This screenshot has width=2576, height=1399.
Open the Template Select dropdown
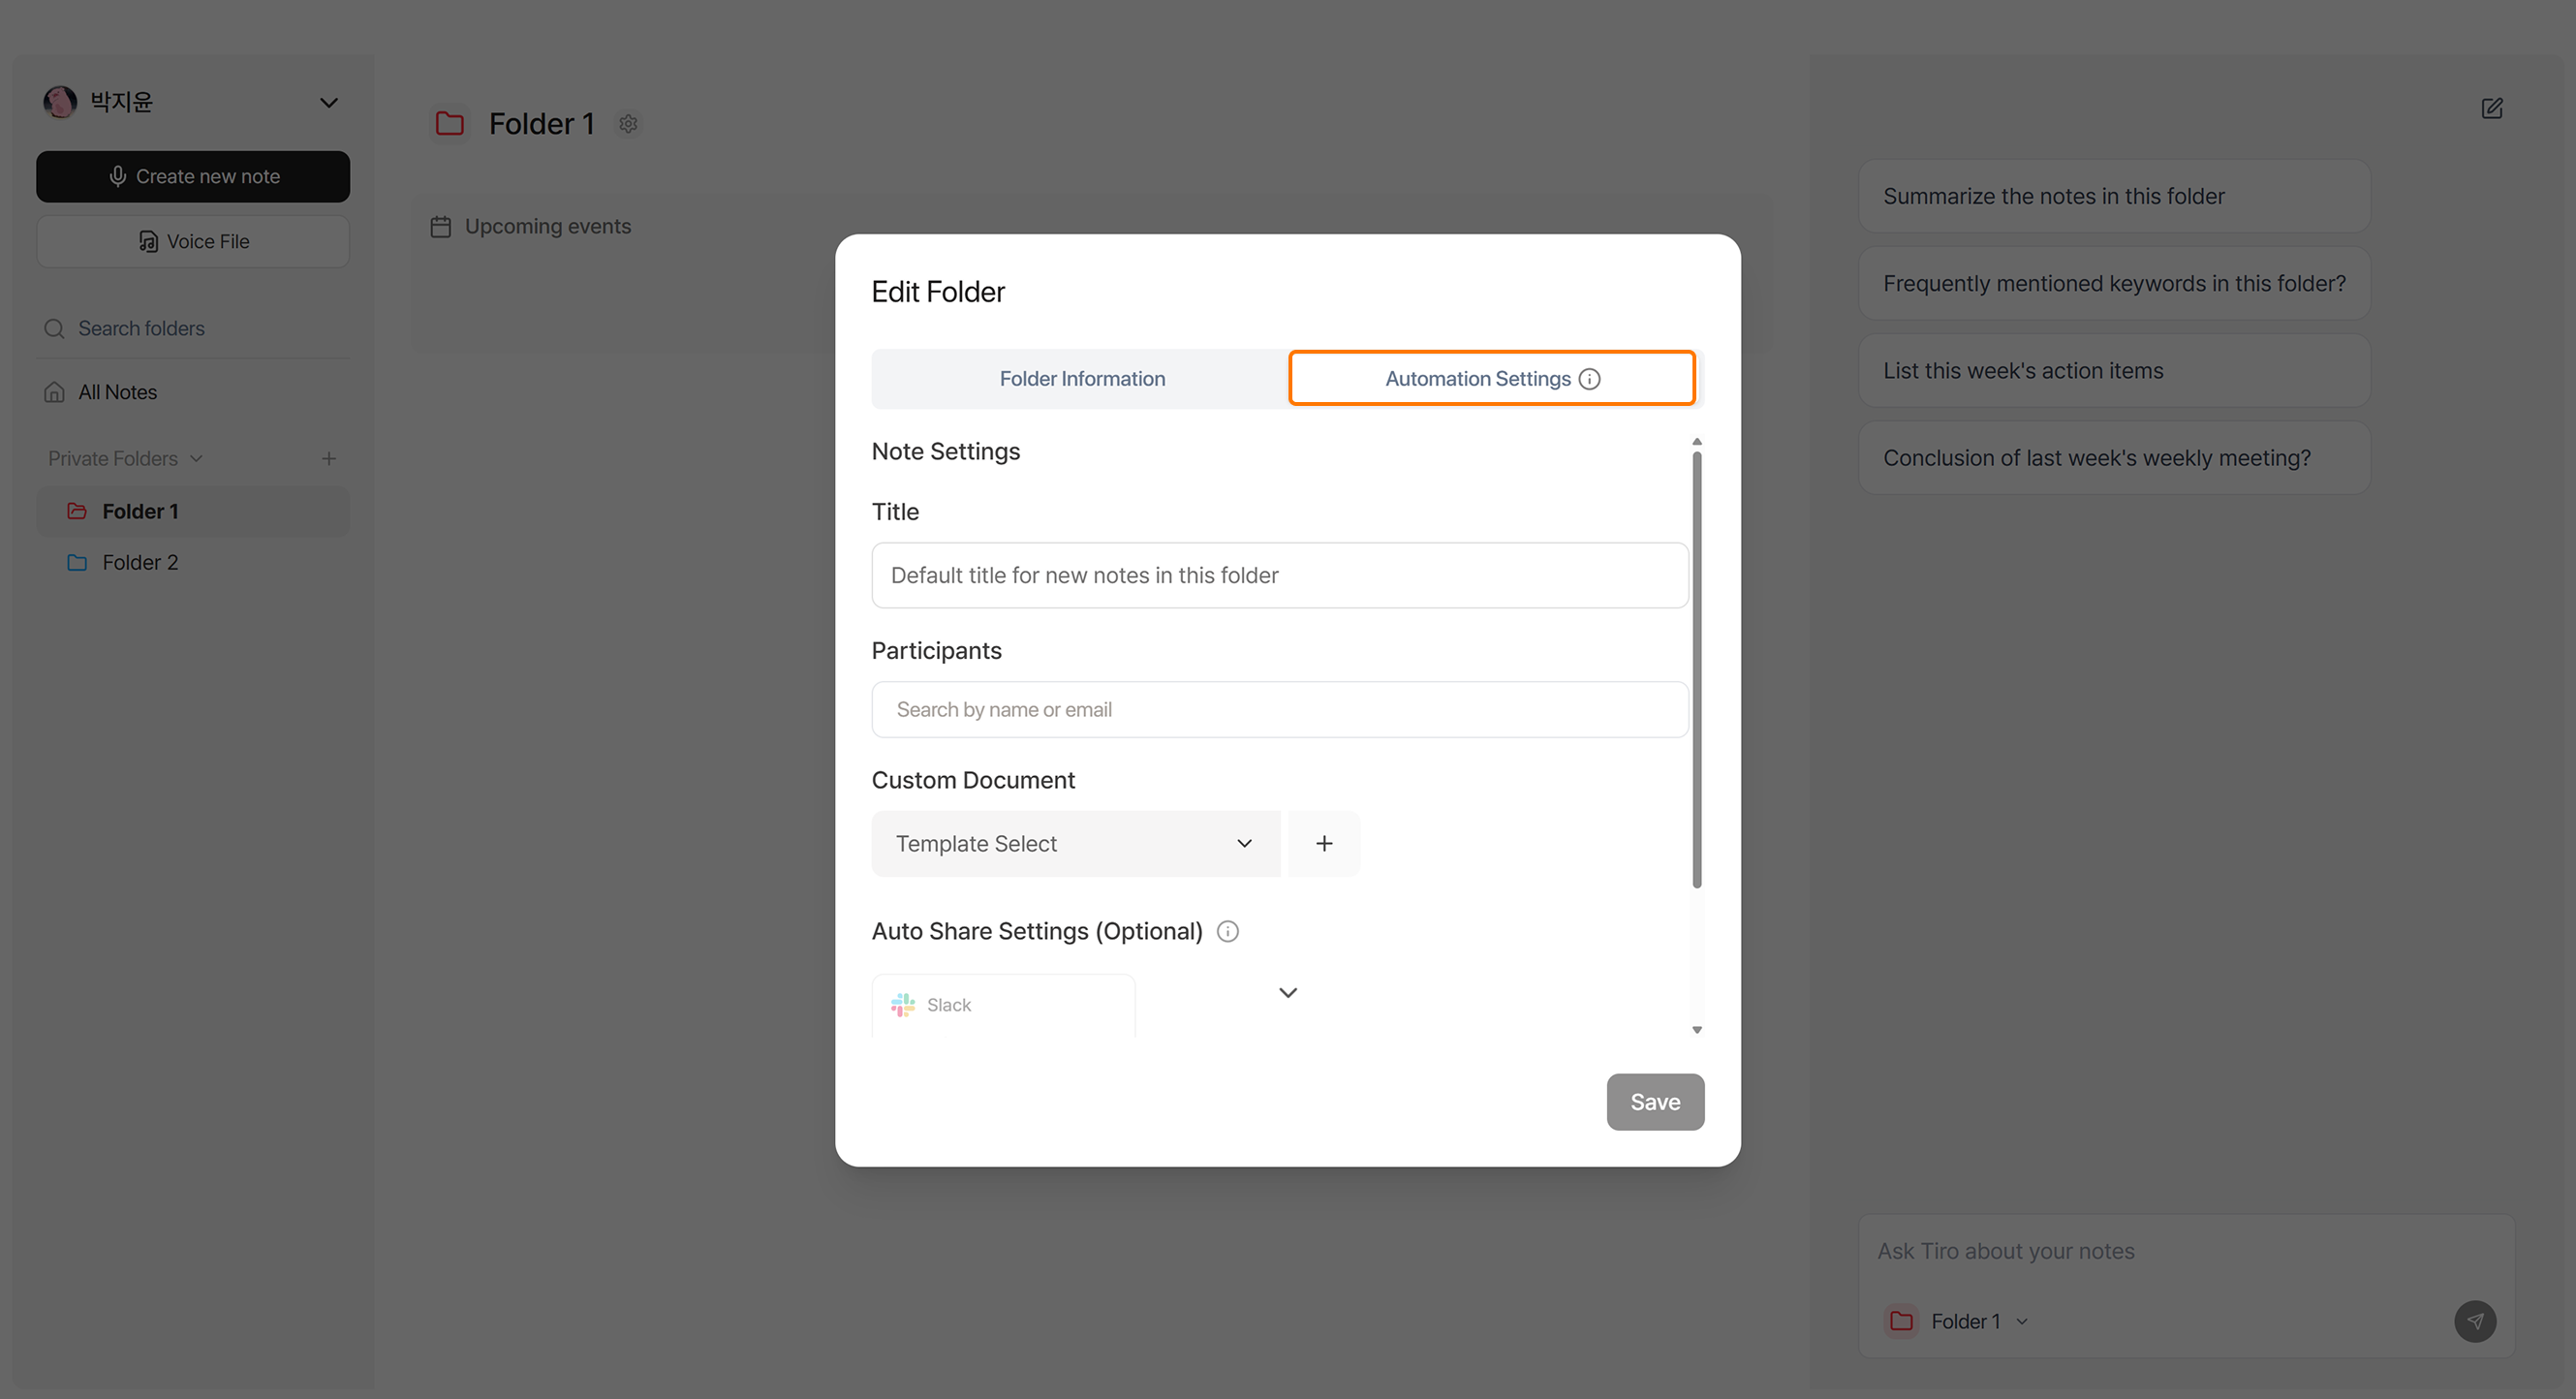click(1075, 843)
